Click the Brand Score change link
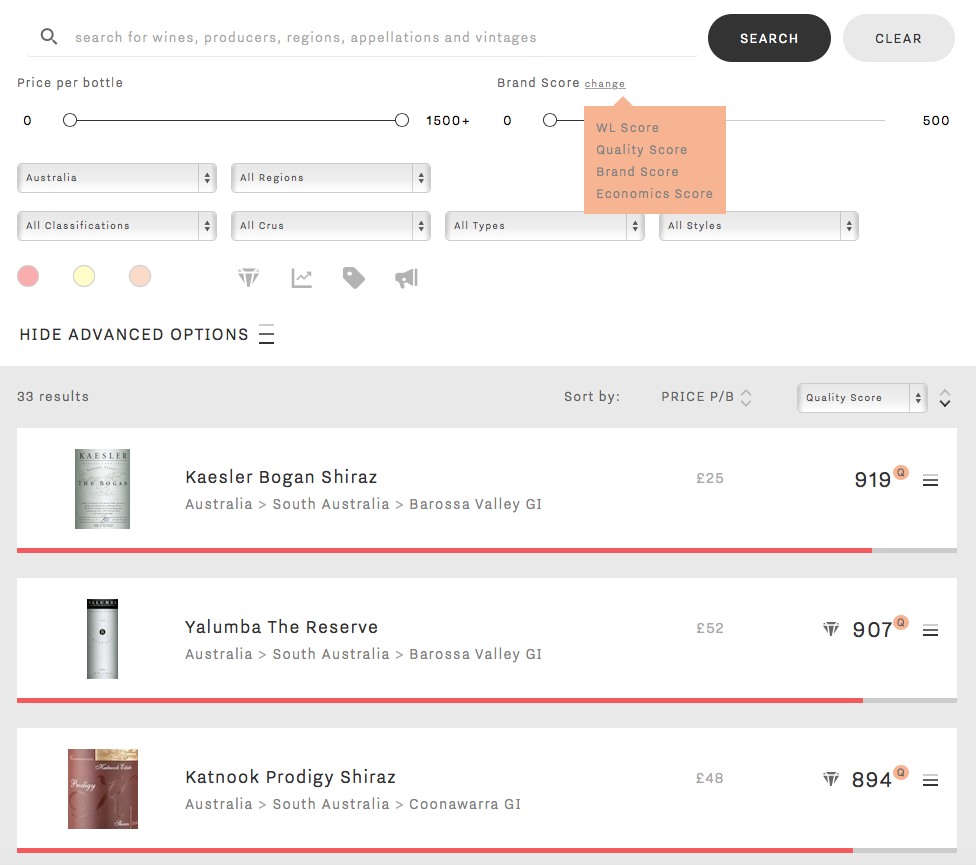The image size is (976, 865). (604, 83)
